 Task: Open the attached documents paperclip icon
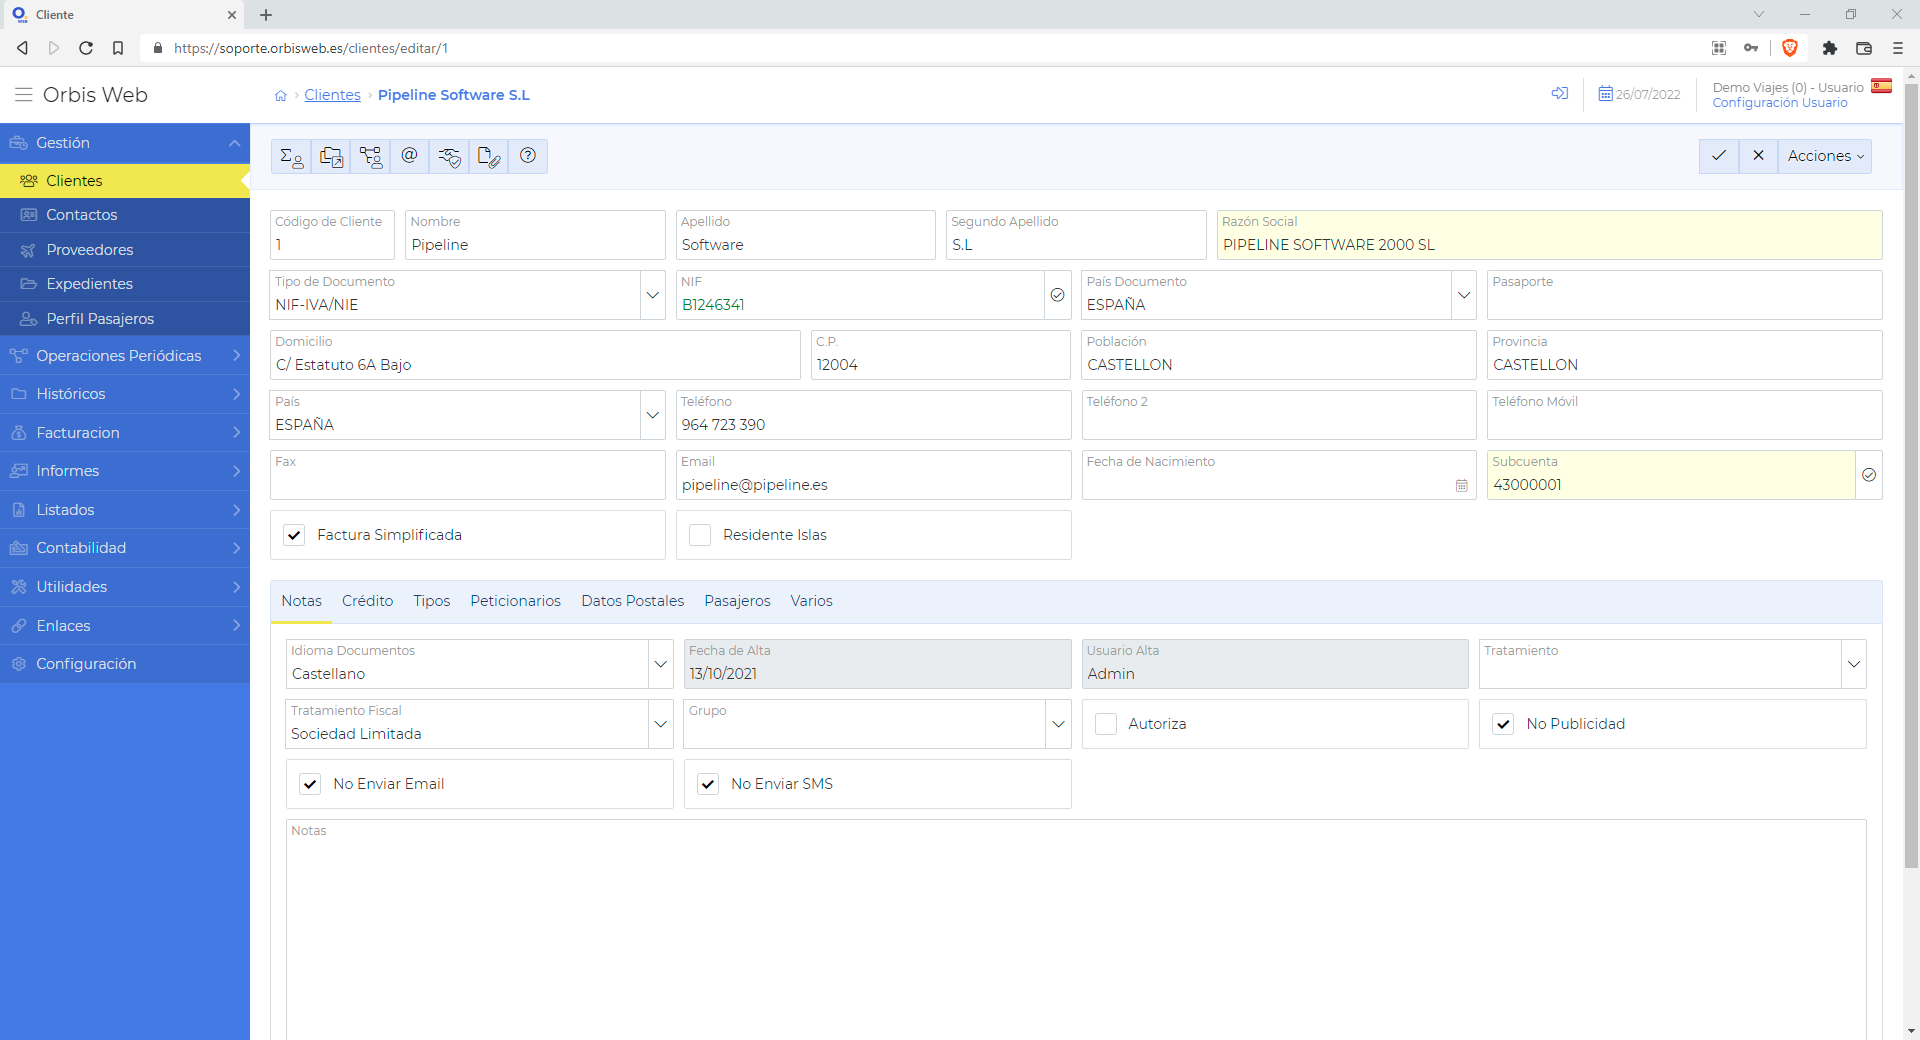click(488, 156)
